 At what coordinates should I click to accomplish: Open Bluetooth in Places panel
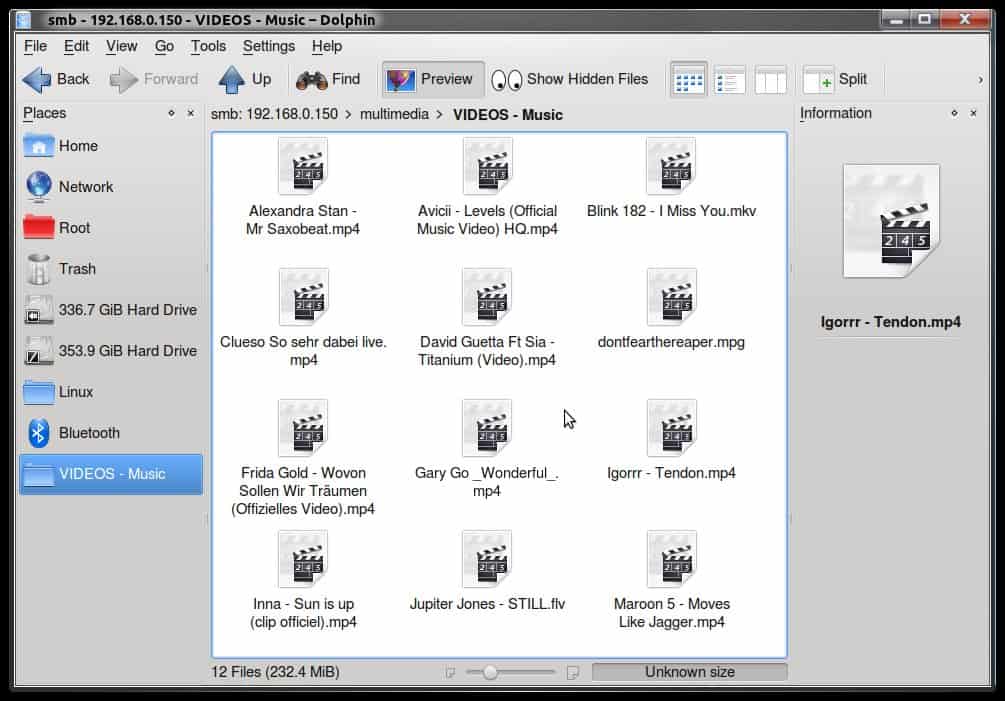[111, 433]
